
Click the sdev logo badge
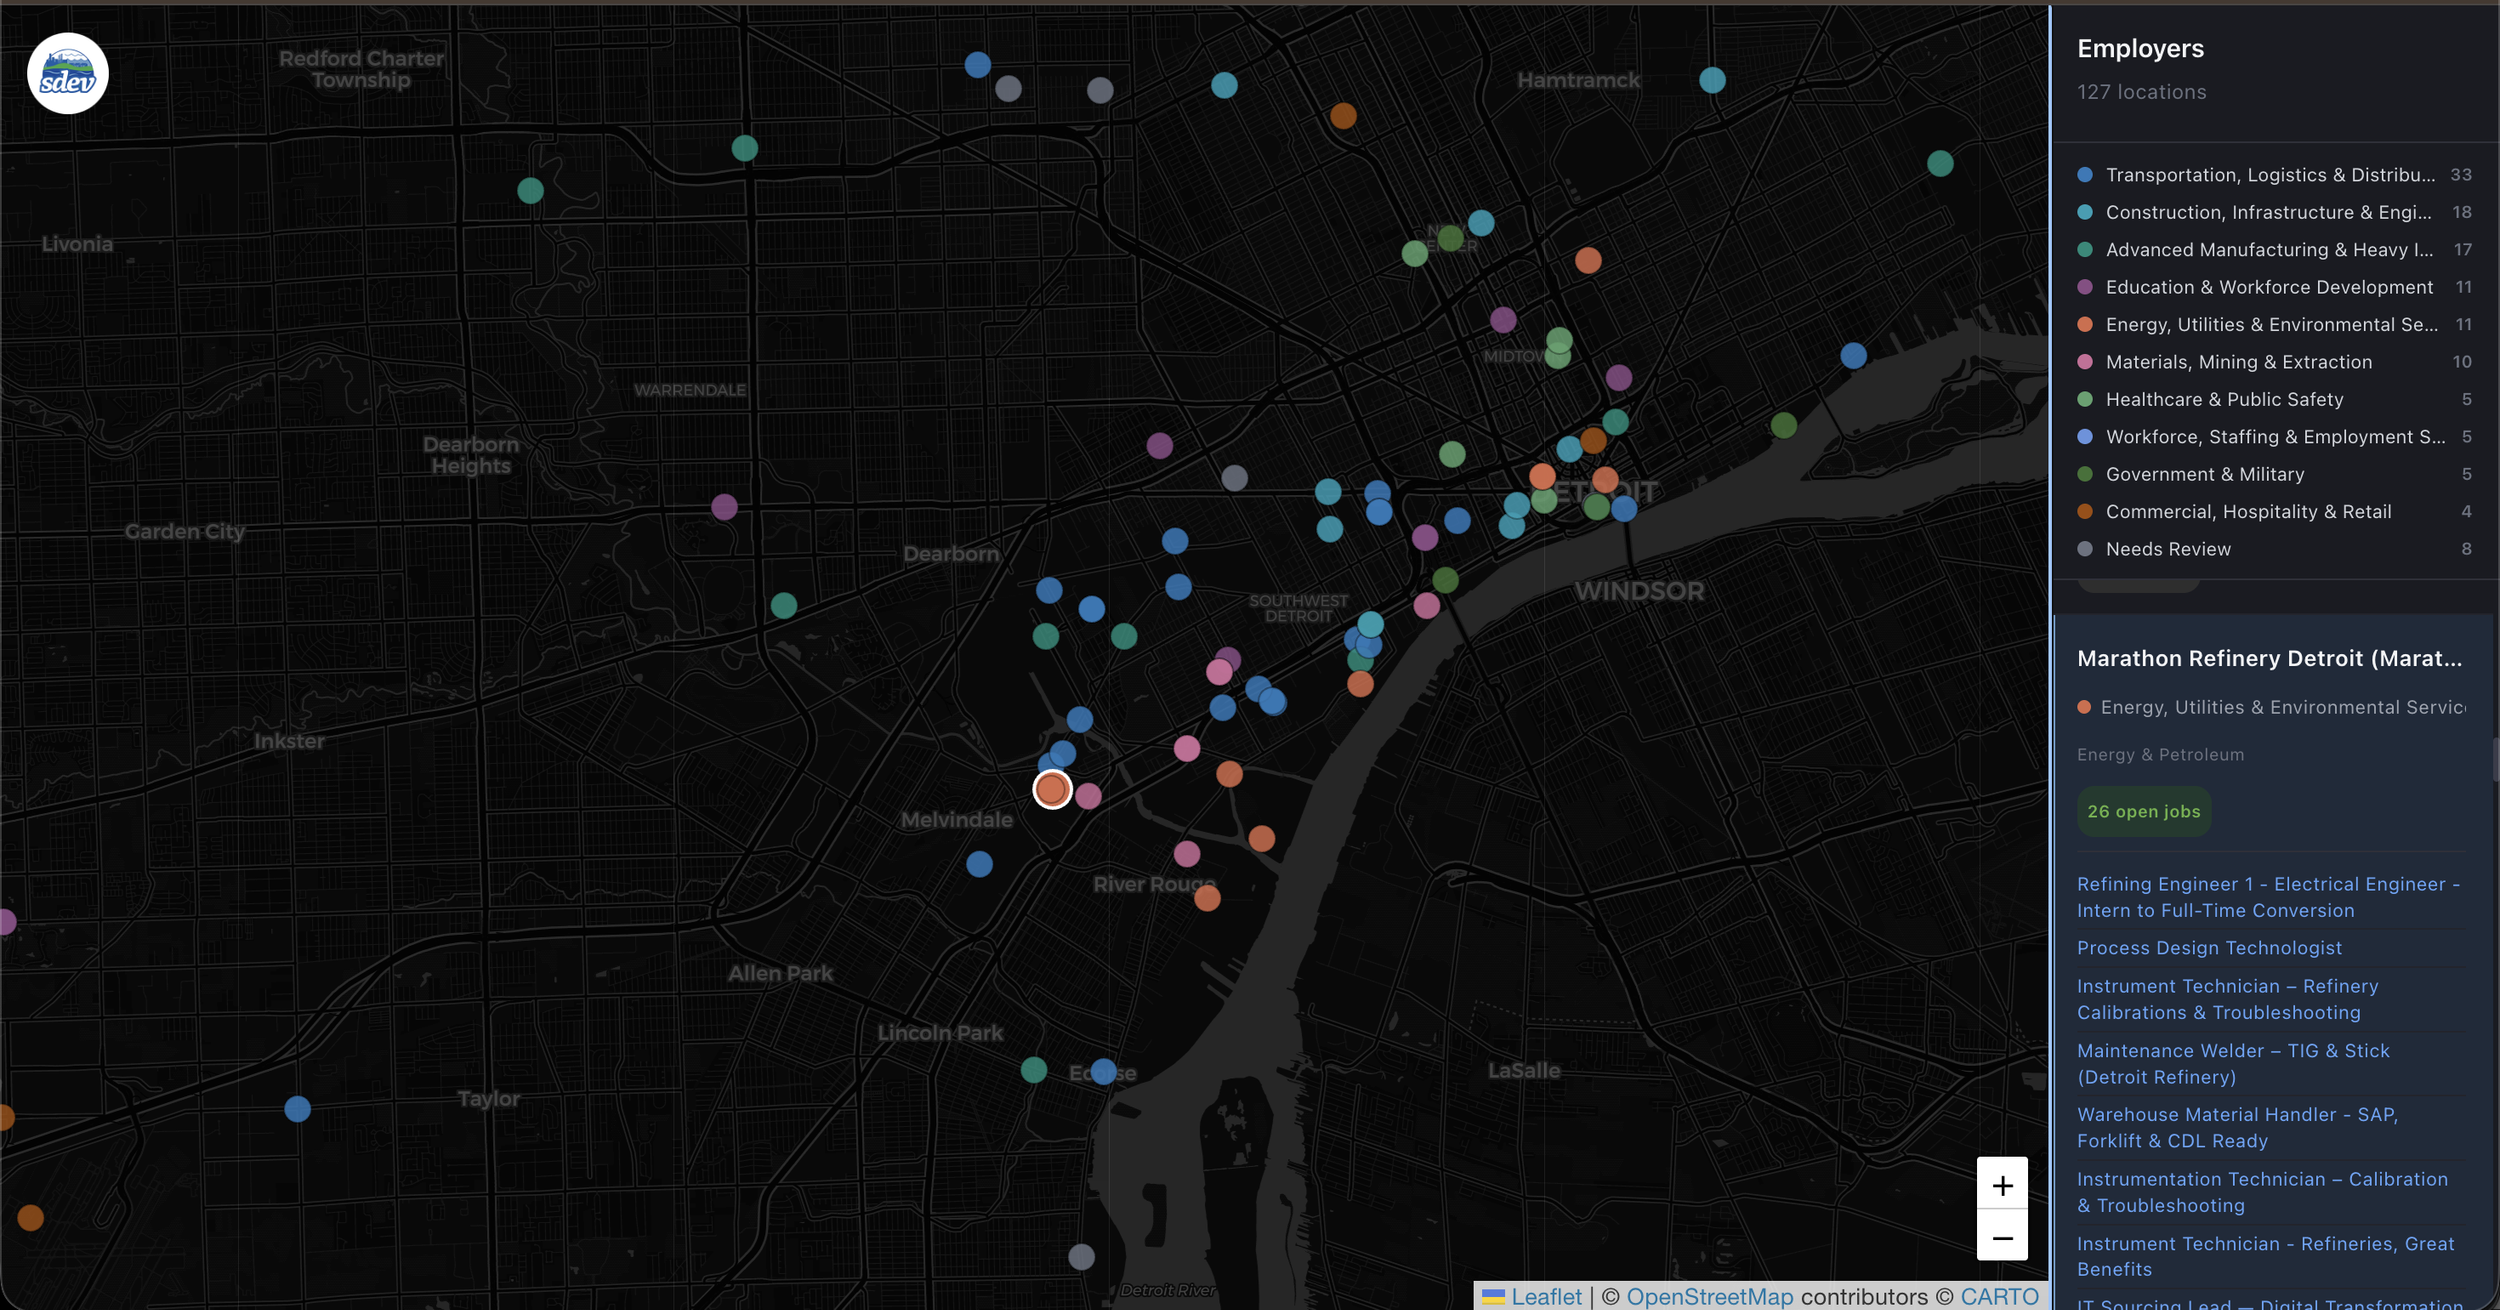coord(68,74)
